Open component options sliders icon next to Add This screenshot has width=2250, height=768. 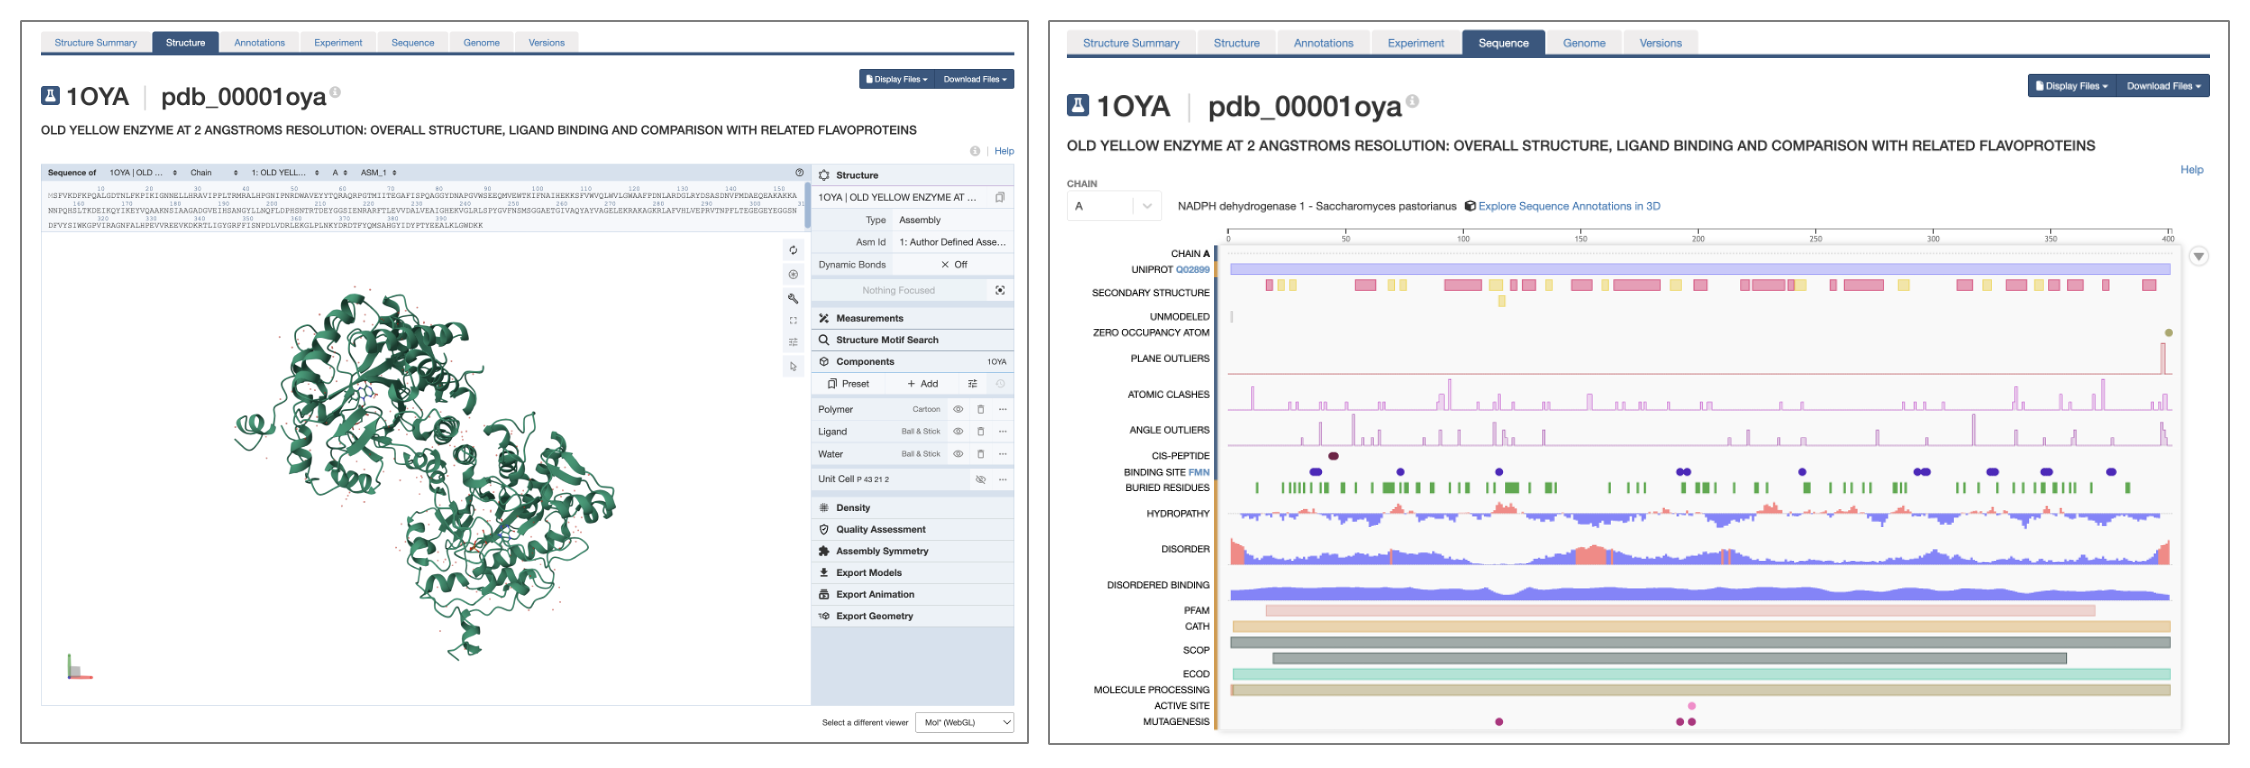click(972, 384)
